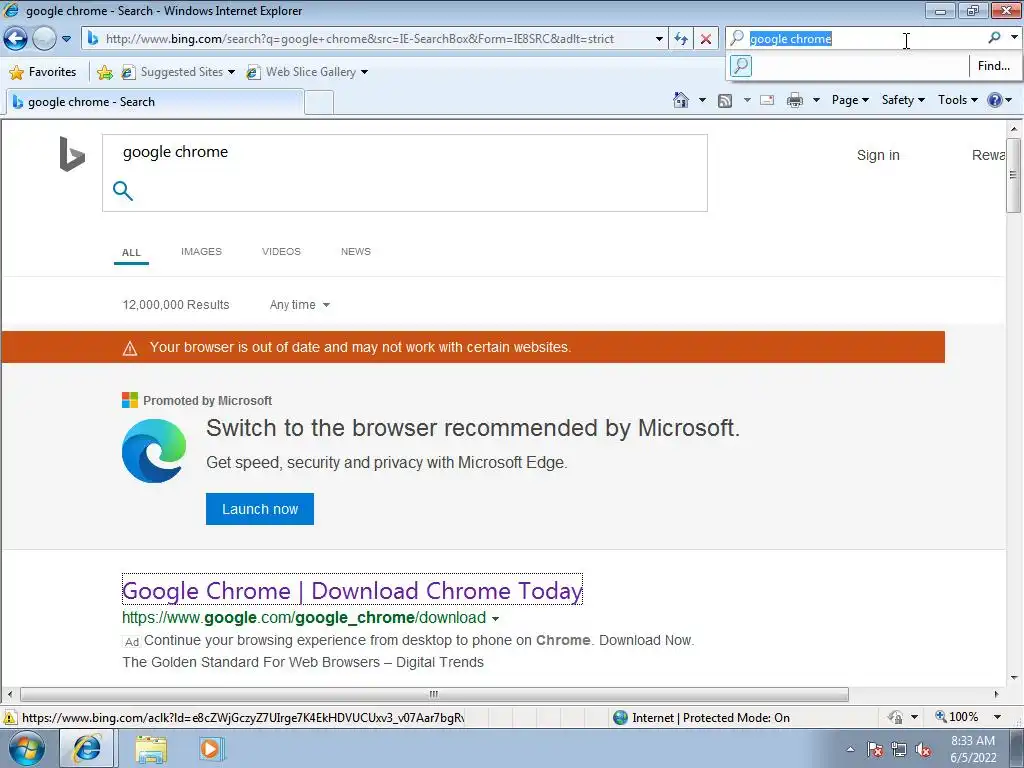Screen dimensions: 1024x768
Task: Click the privacy report icon in status bar
Action: (x=895, y=717)
